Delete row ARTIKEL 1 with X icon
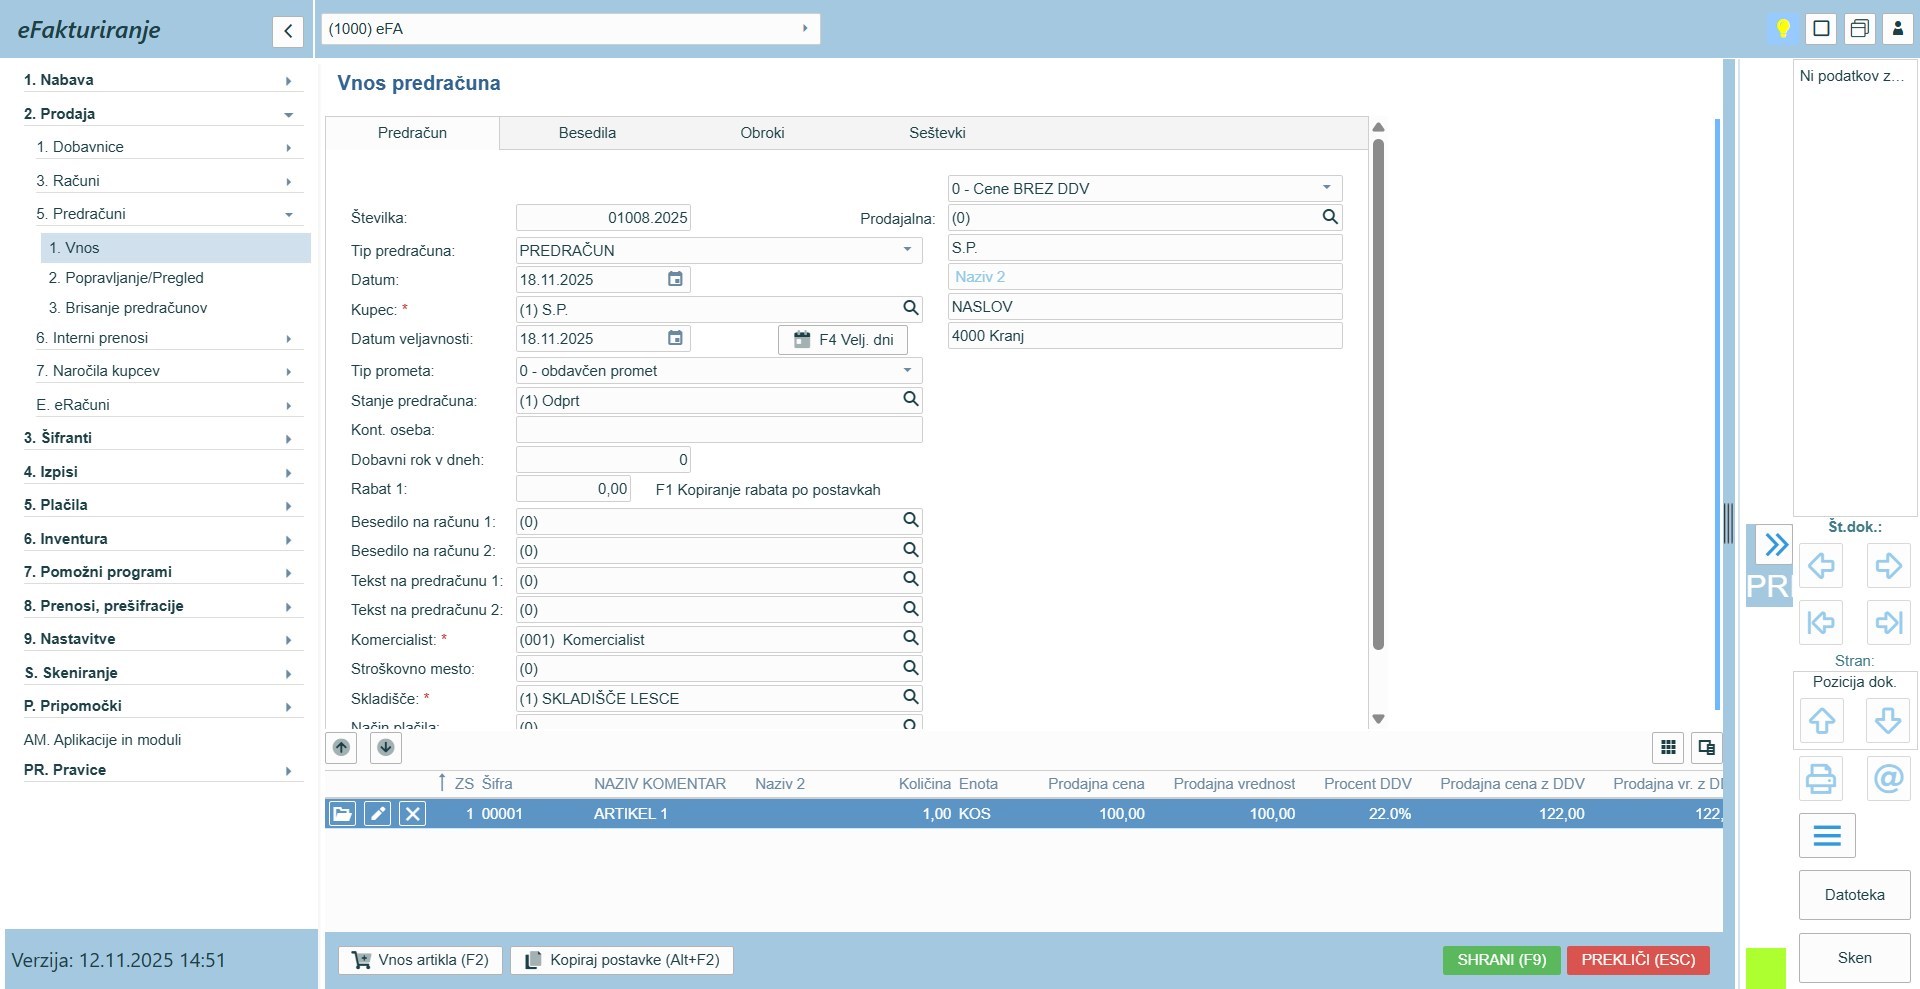 (412, 814)
